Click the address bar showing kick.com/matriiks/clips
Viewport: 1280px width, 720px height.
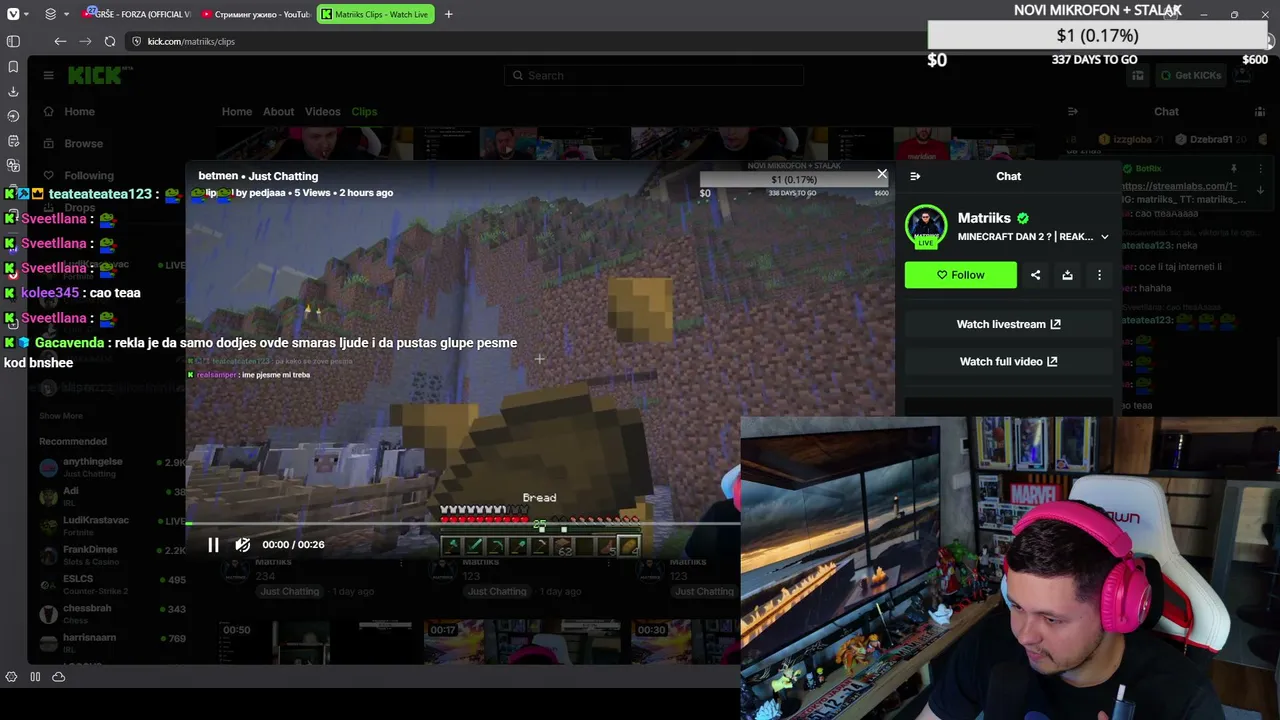(x=530, y=41)
